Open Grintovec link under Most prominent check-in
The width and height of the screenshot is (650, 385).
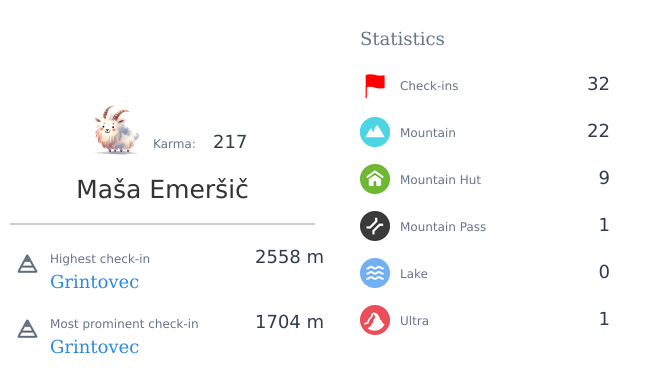95,347
